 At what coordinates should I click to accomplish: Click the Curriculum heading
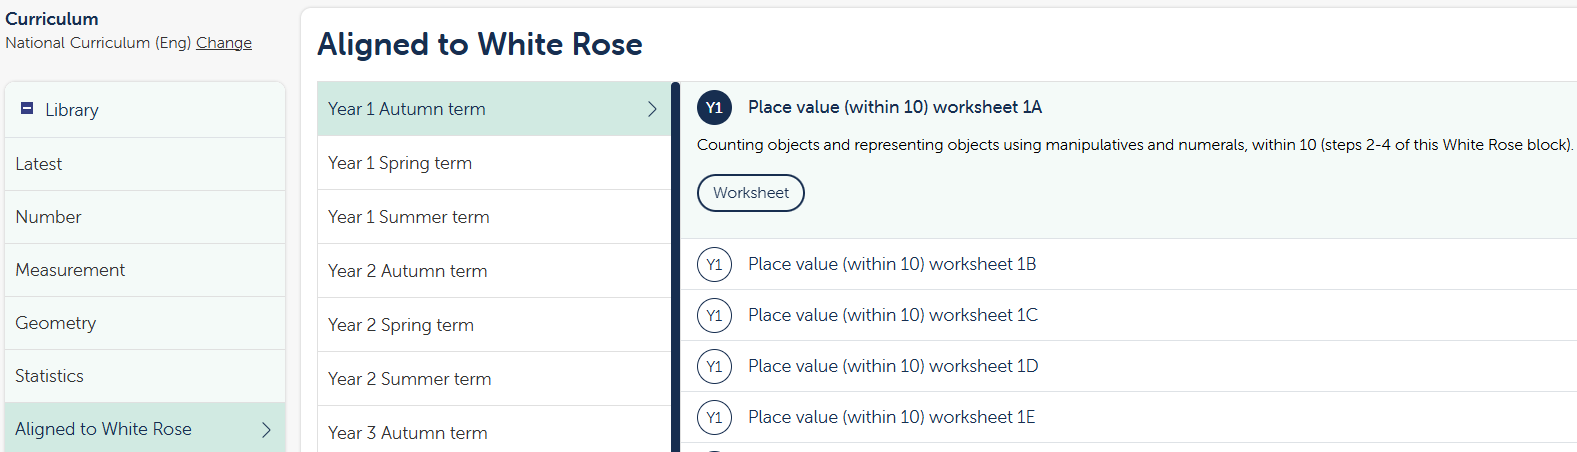(x=52, y=19)
